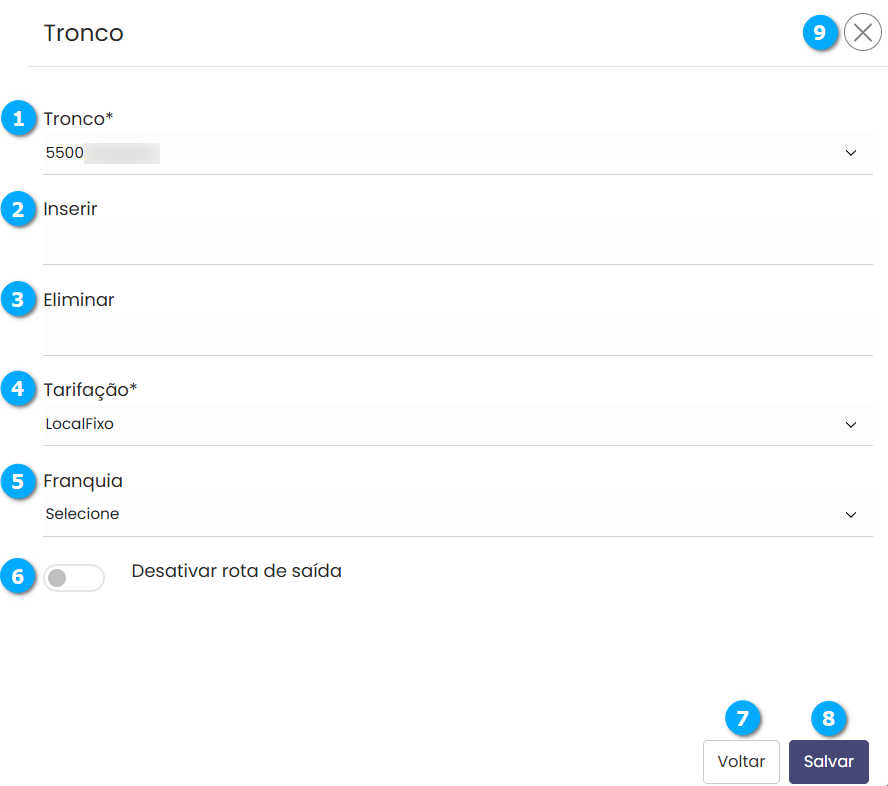
Task: Click the numbered badge 5 beside Franquia
Action: 18,481
